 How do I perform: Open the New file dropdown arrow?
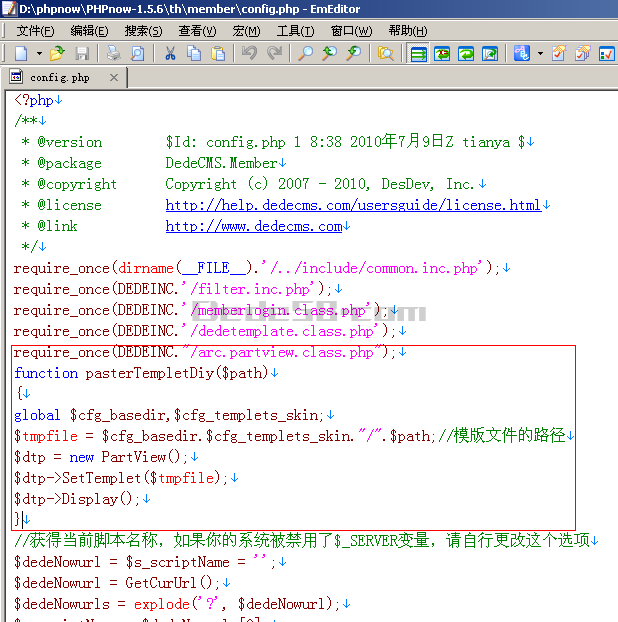point(39,53)
